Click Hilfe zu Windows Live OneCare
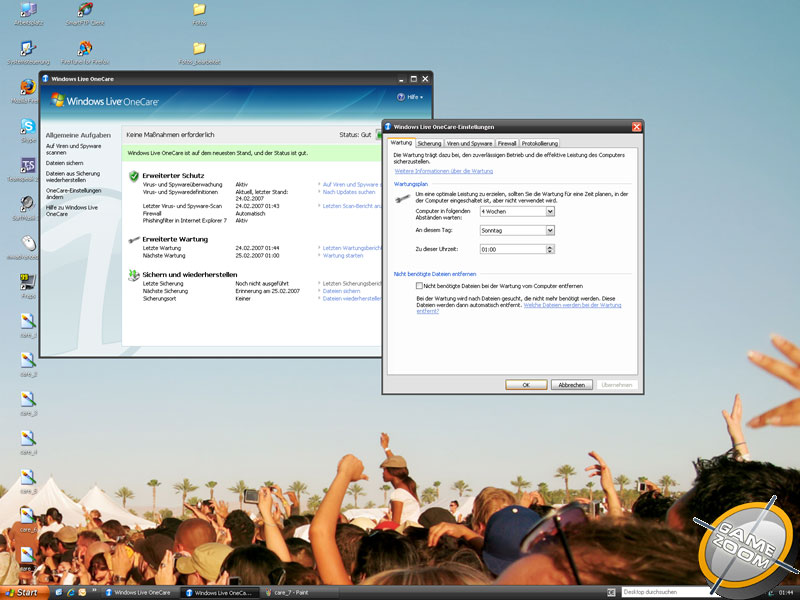The width and height of the screenshot is (800, 600). tap(71, 211)
